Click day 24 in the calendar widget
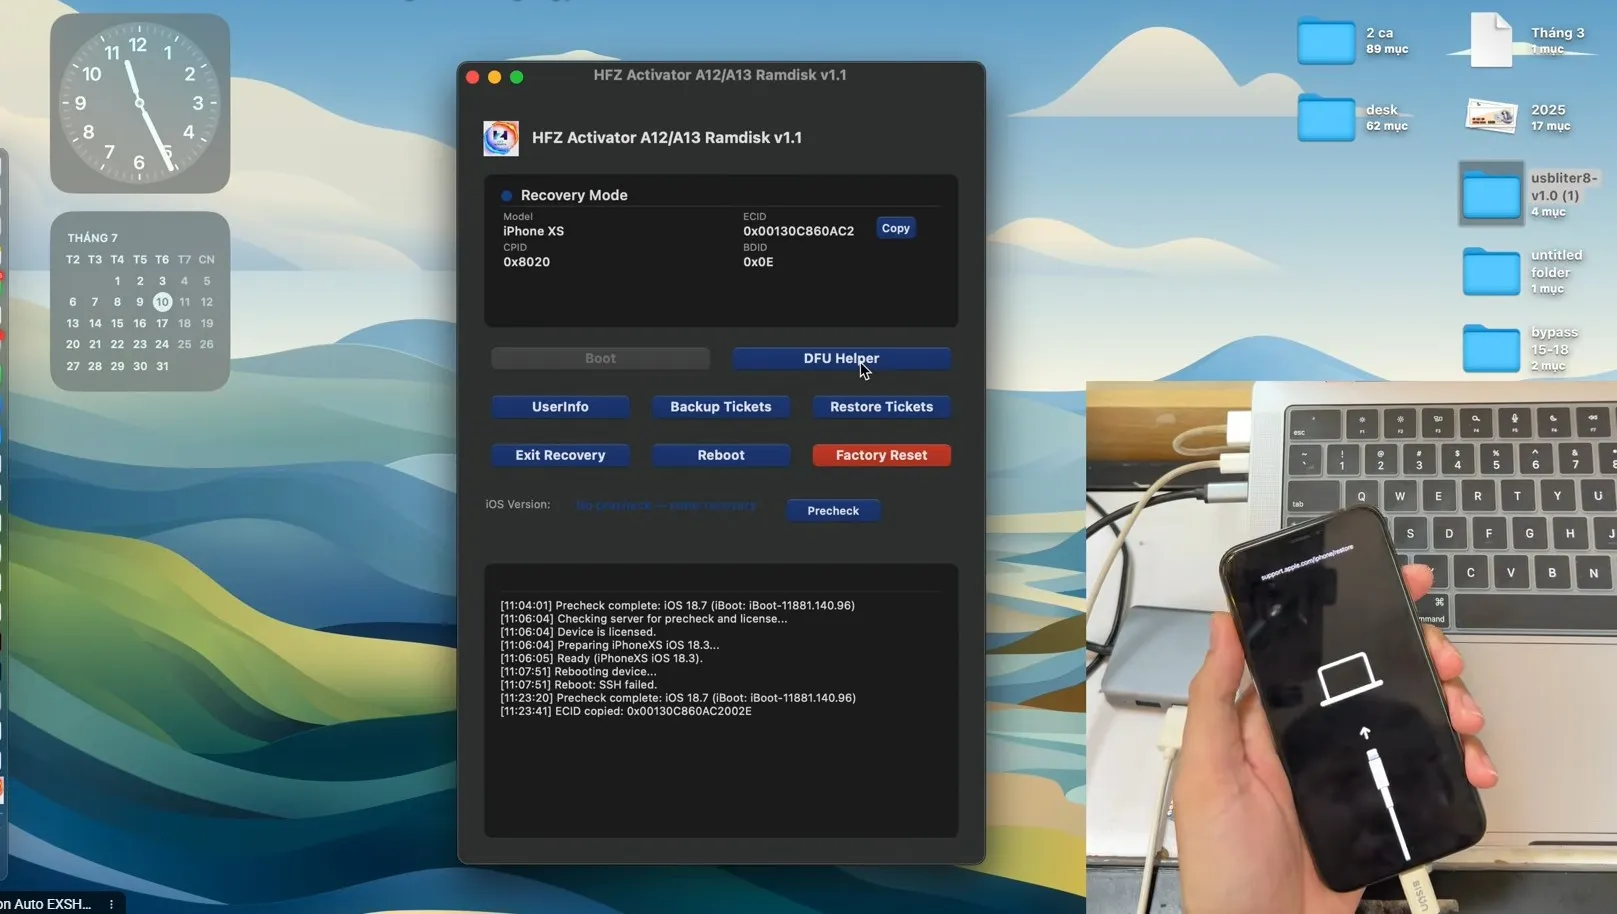 click(162, 344)
